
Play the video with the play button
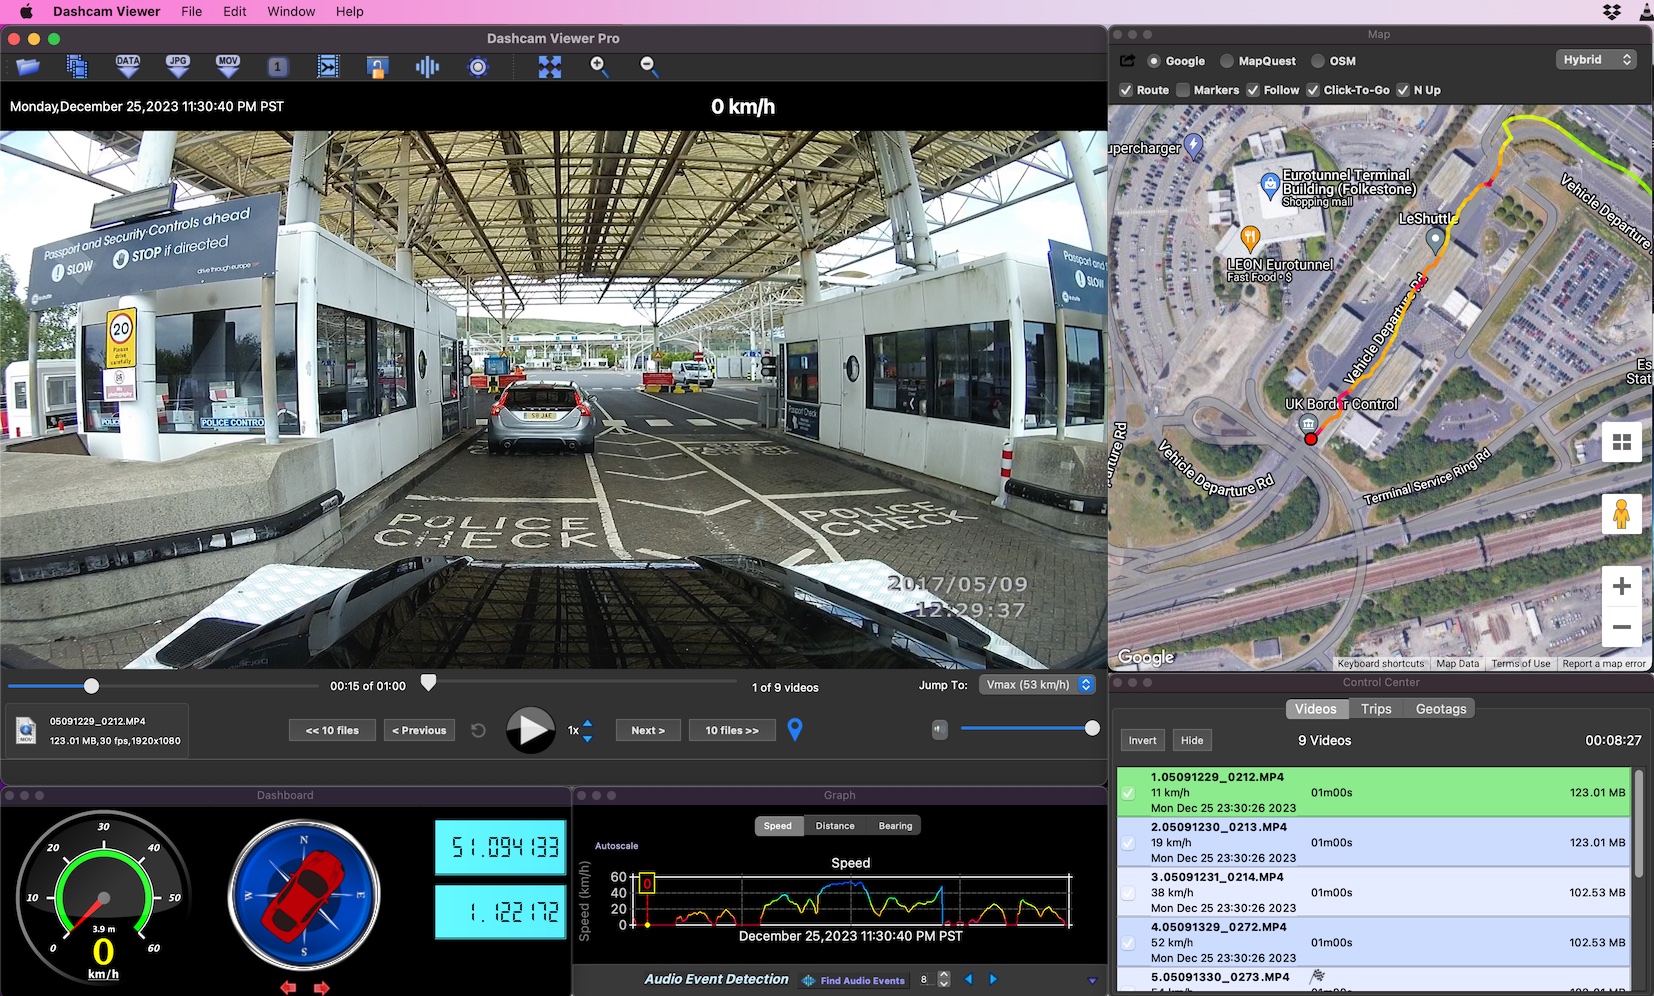tap(530, 730)
